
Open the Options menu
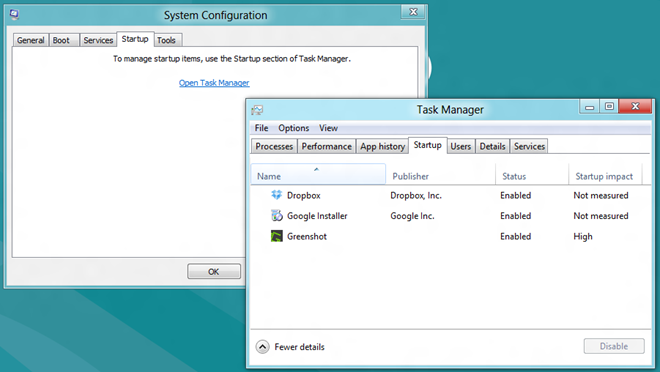tap(293, 128)
